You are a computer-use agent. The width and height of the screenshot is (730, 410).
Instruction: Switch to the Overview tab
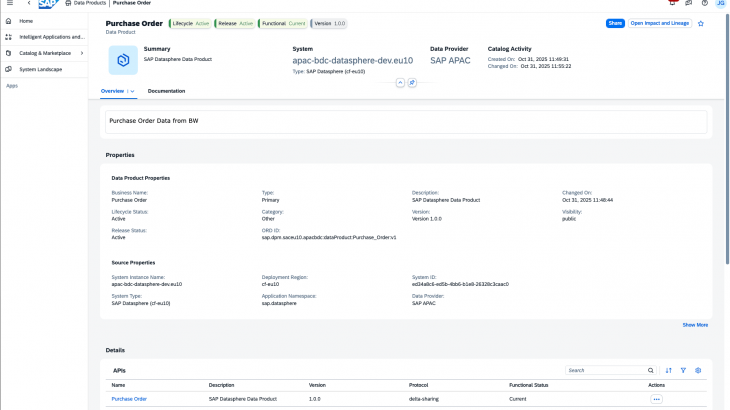point(112,91)
